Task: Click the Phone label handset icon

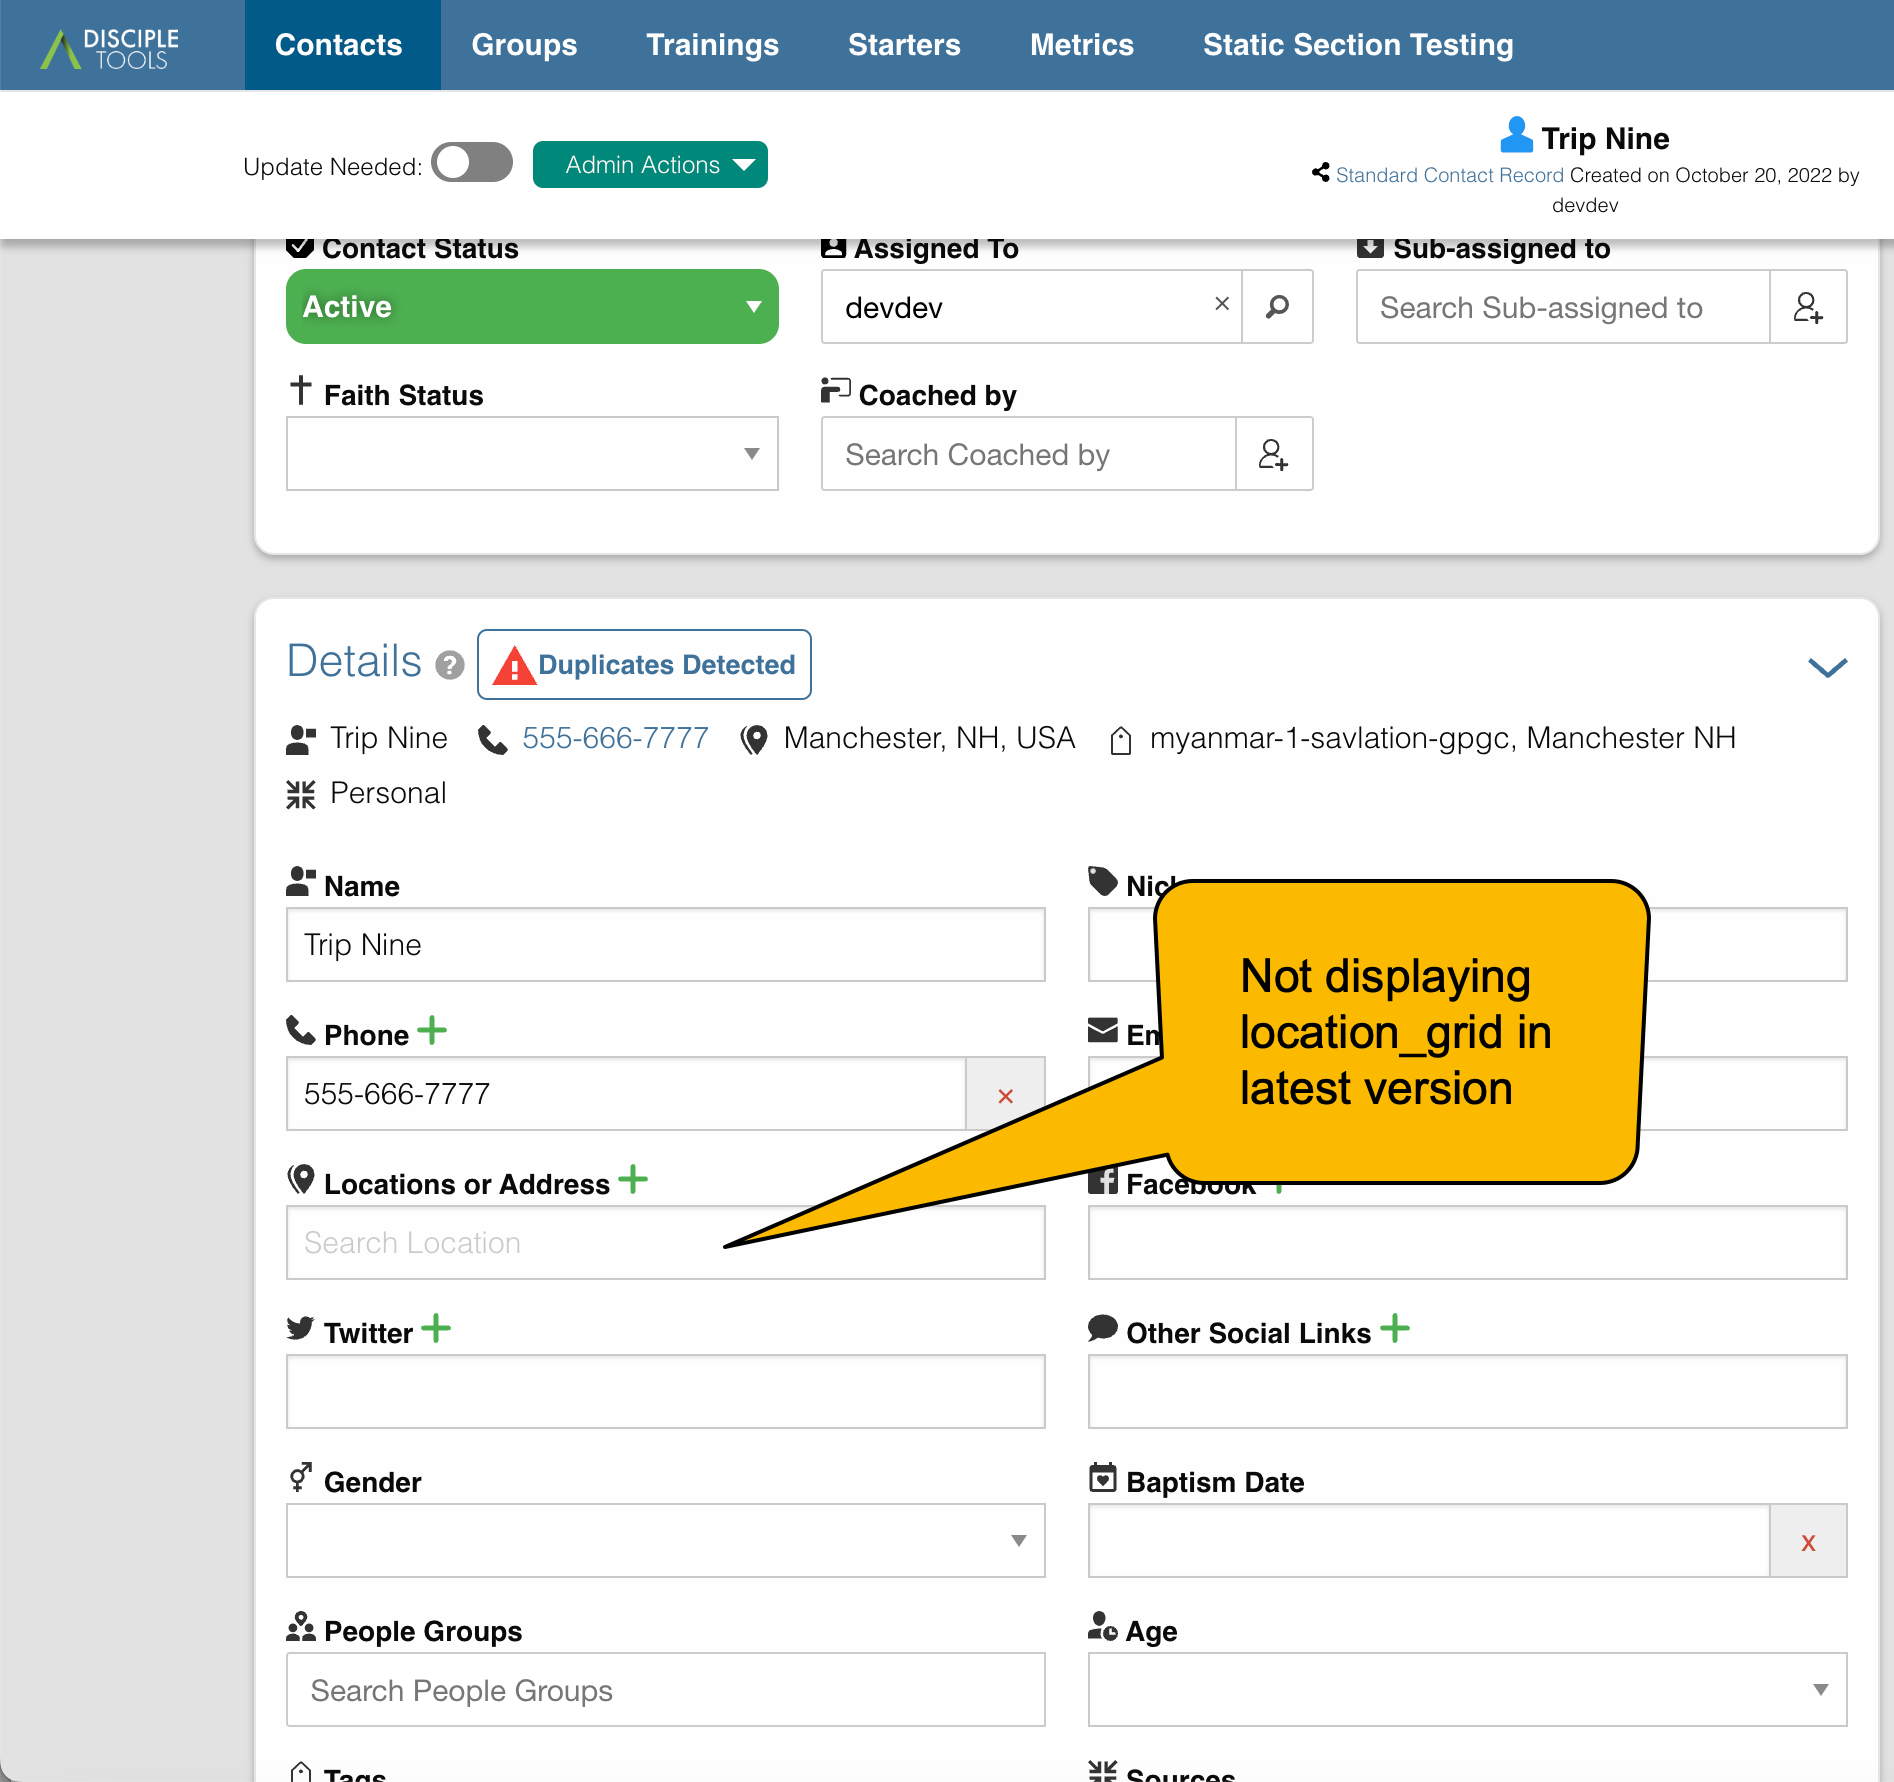Action: pos(301,1029)
